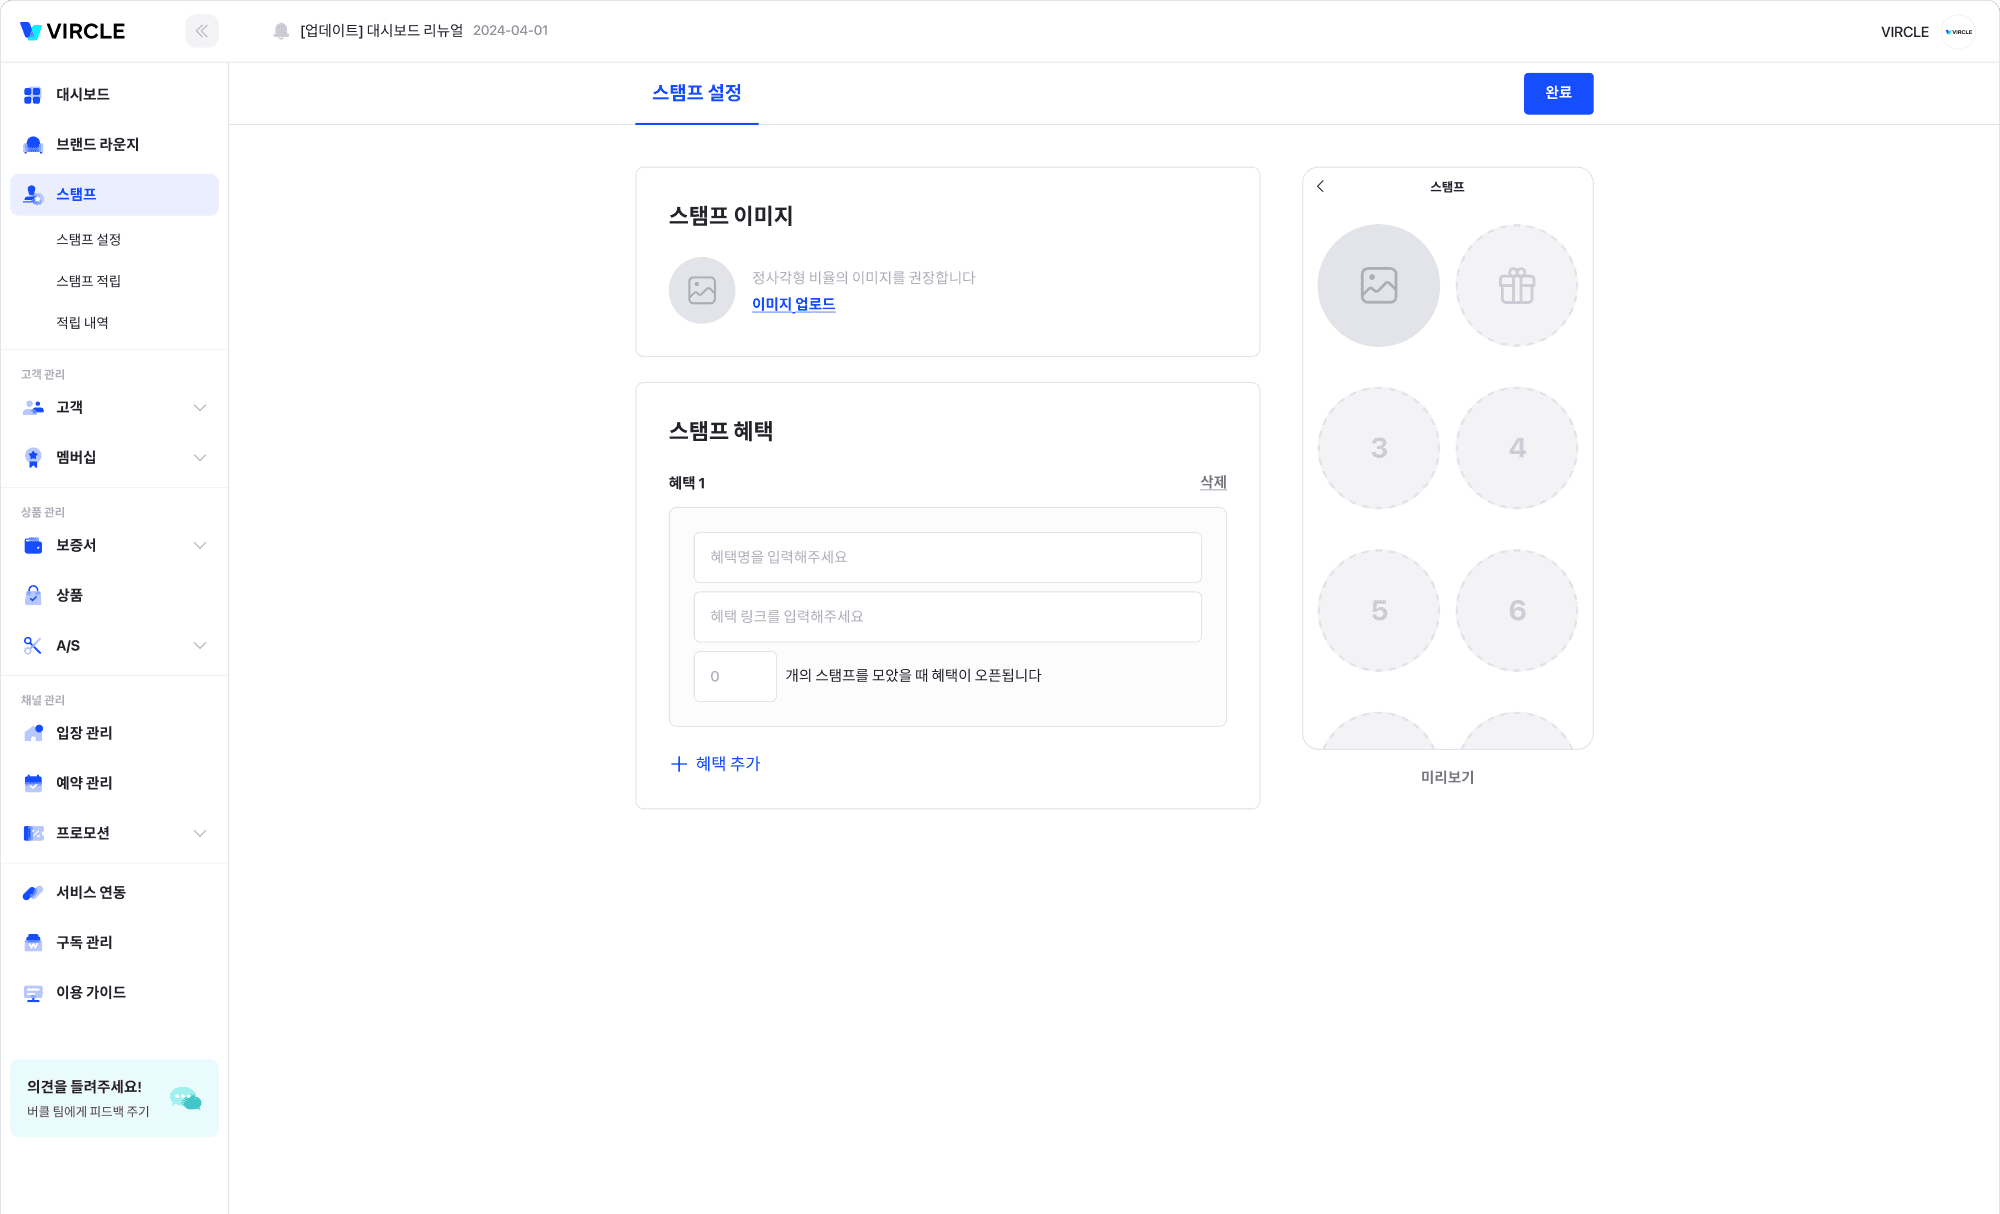Open 스탬프 적립 submenu item
The image size is (2000, 1214).
[88, 281]
